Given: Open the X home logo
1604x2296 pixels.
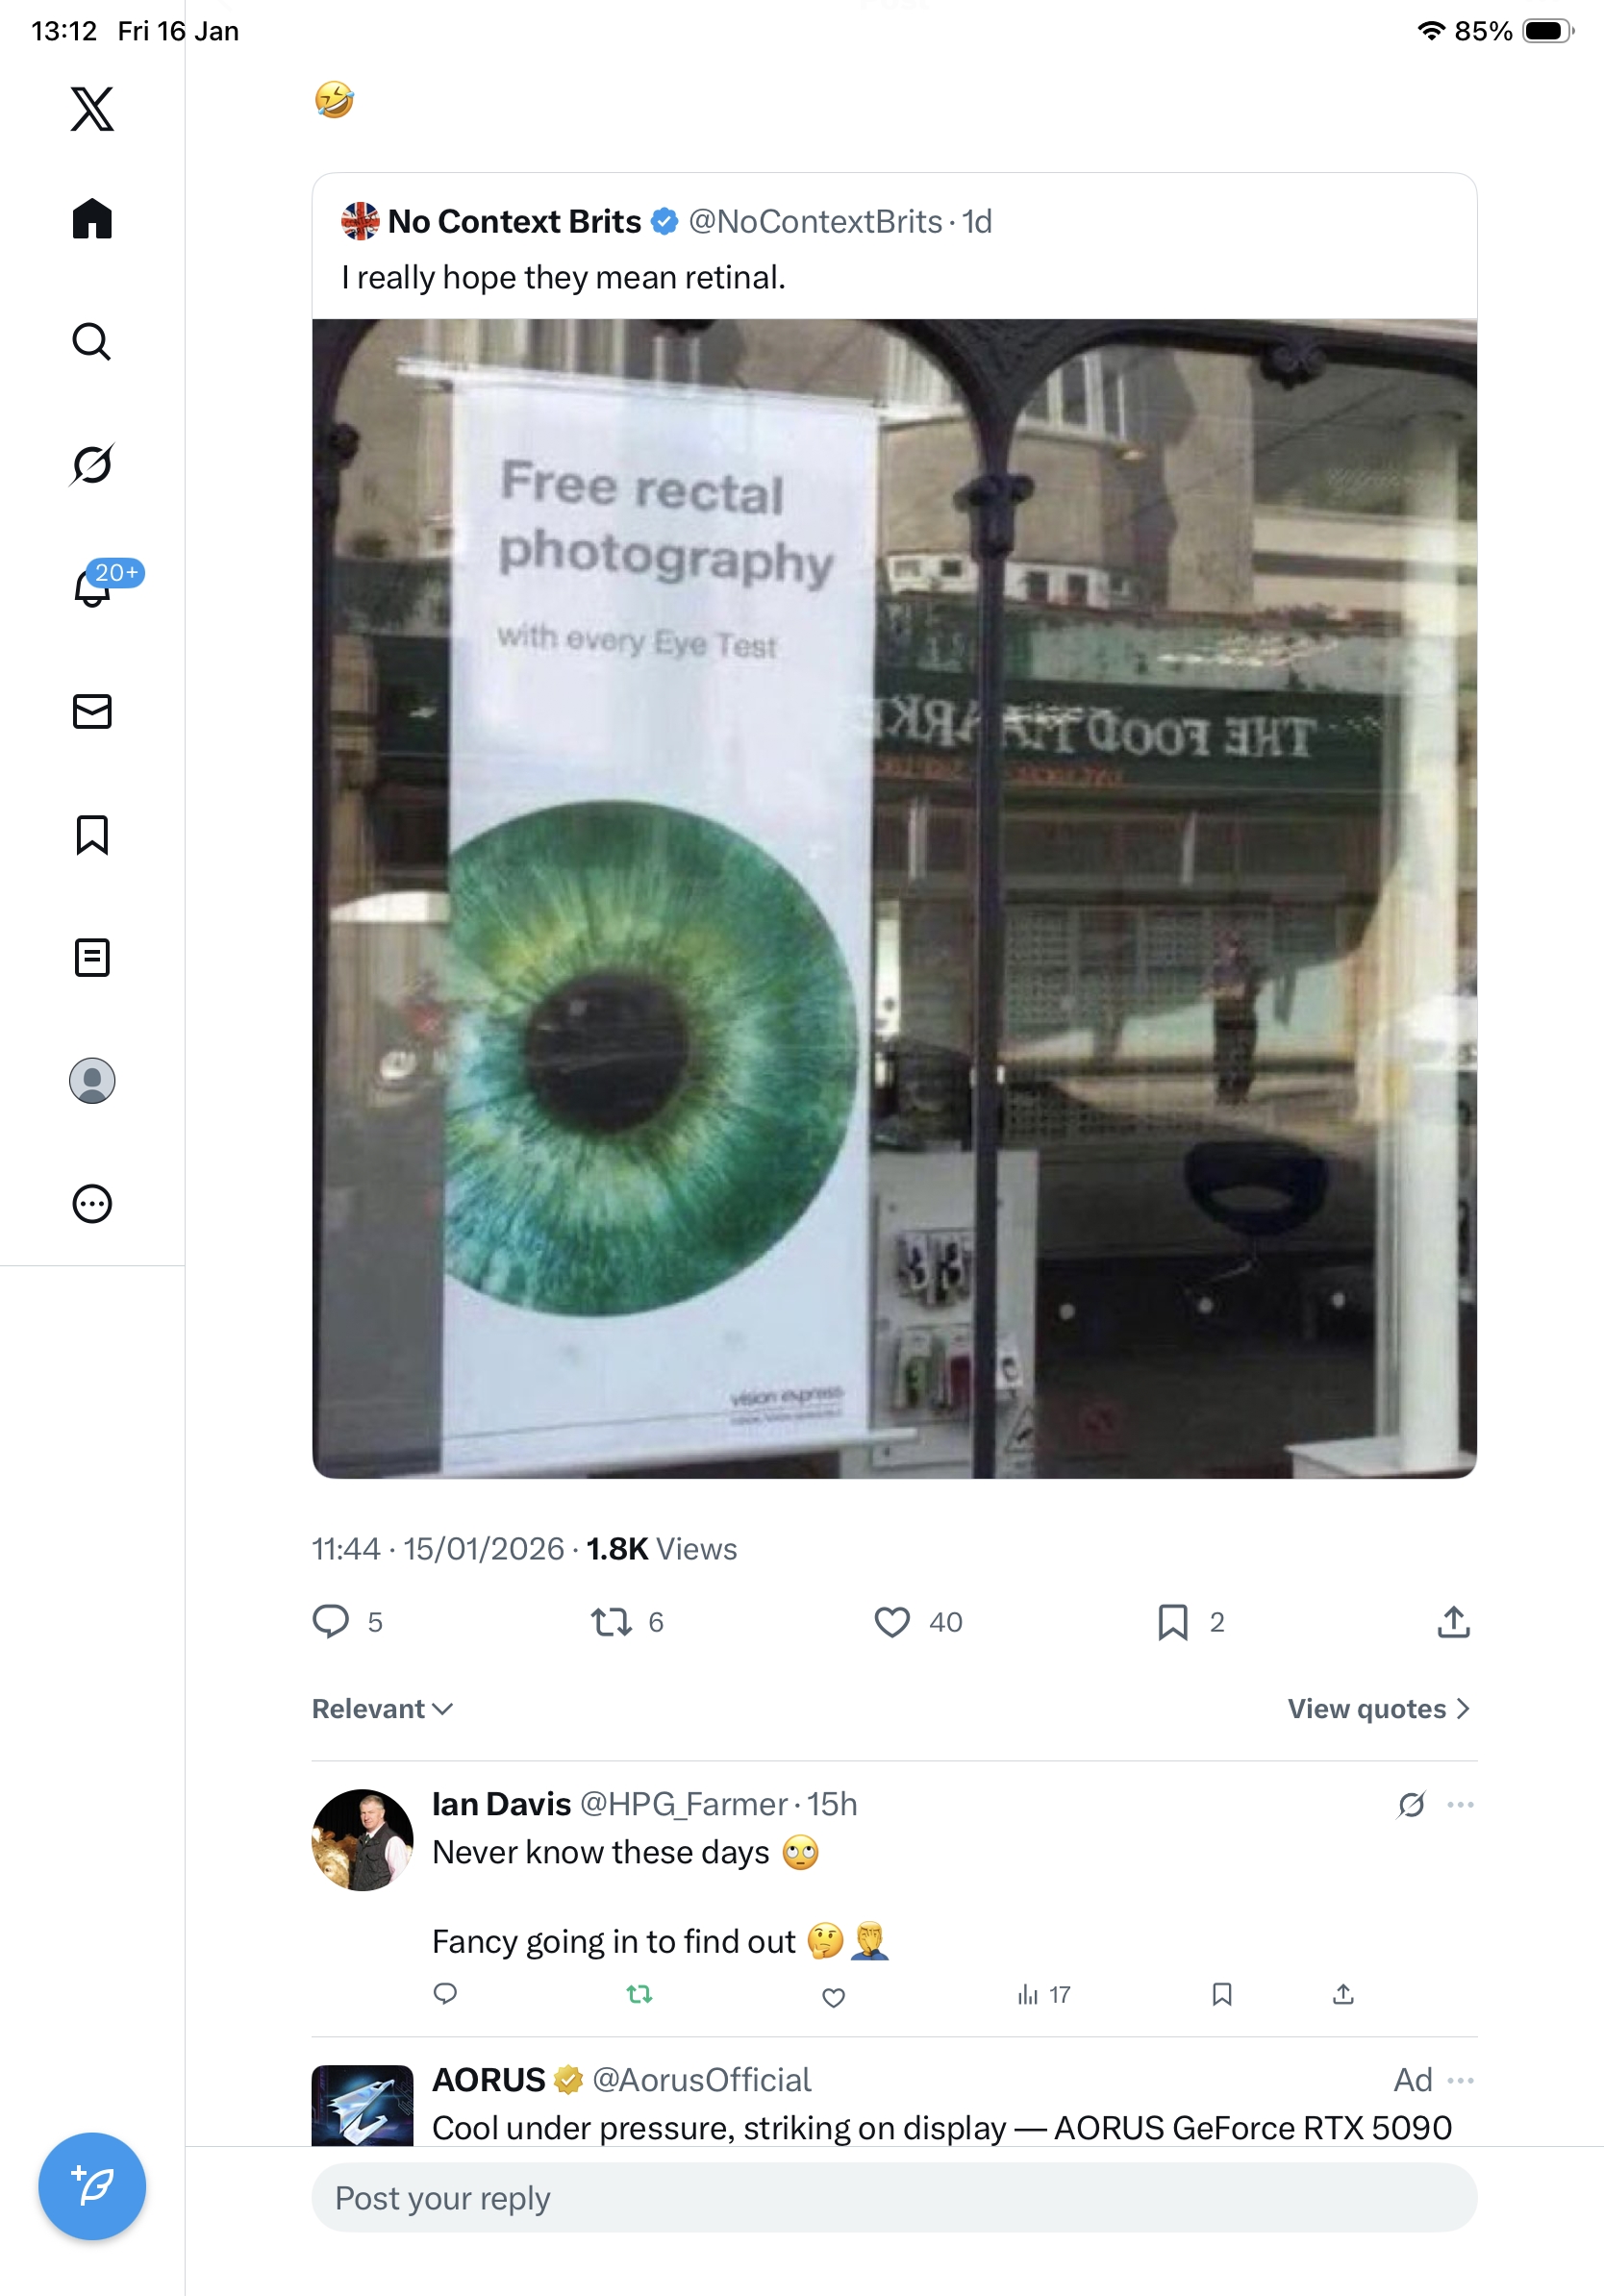Looking at the screenshot, I should pyautogui.click(x=92, y=109).
